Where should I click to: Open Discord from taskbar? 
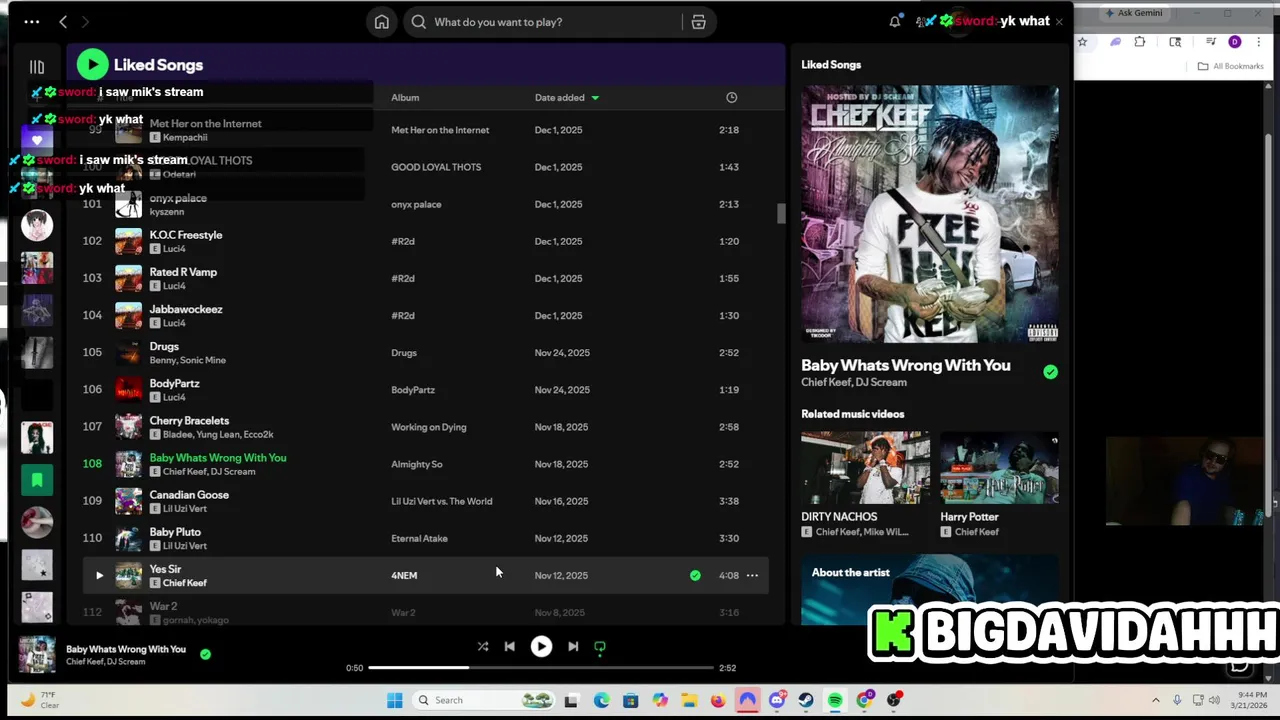[x=776, y=700]
